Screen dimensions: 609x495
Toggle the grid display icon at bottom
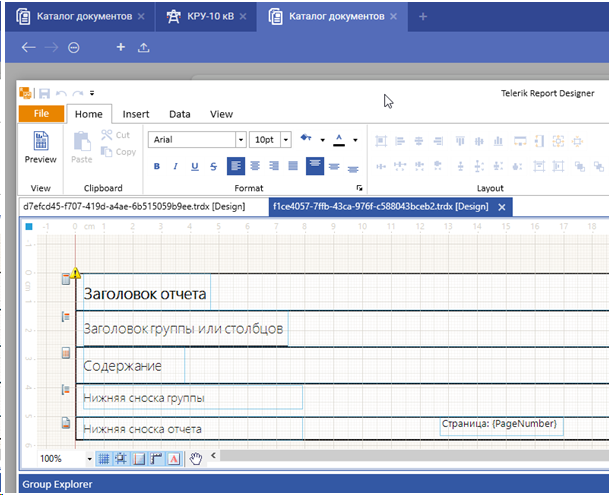[104, 458]
